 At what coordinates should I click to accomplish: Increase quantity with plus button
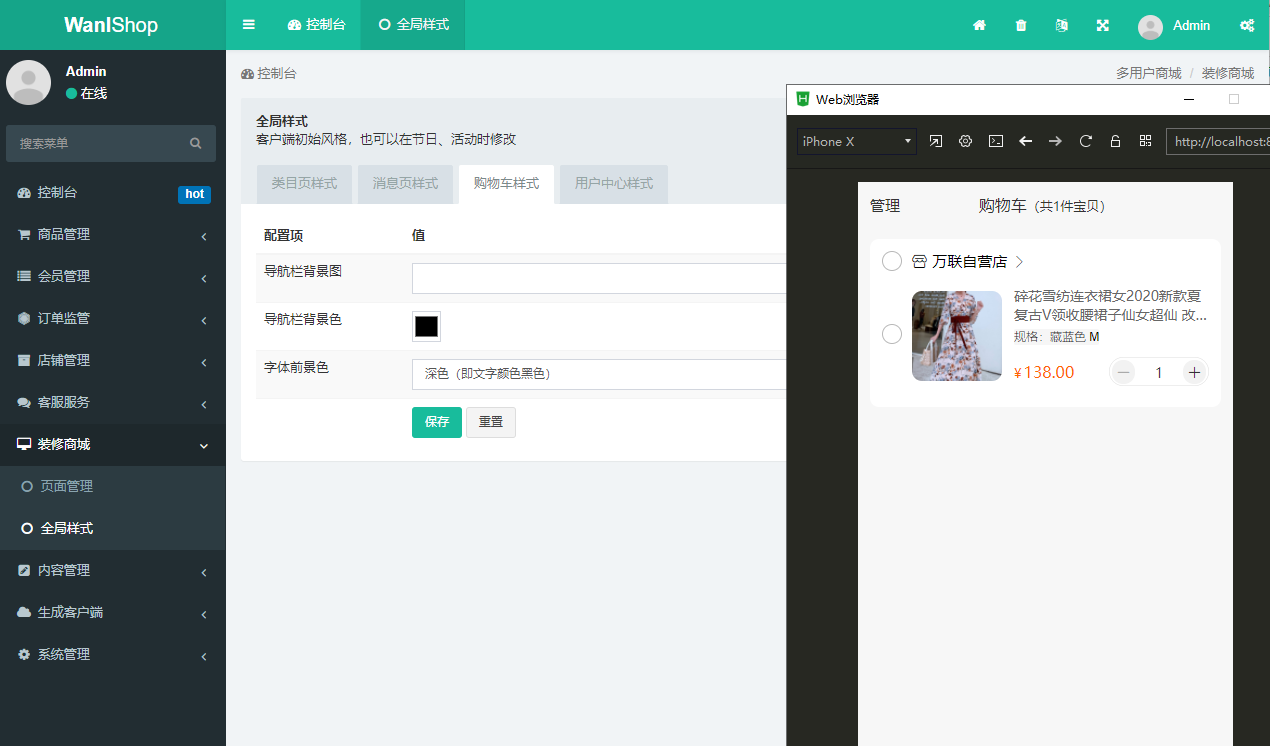coord(1194,372)
